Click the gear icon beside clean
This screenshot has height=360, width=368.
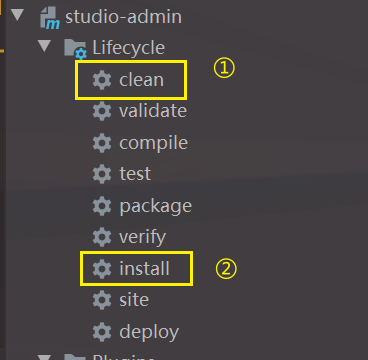pyautogui.click(x=102, y=80)
